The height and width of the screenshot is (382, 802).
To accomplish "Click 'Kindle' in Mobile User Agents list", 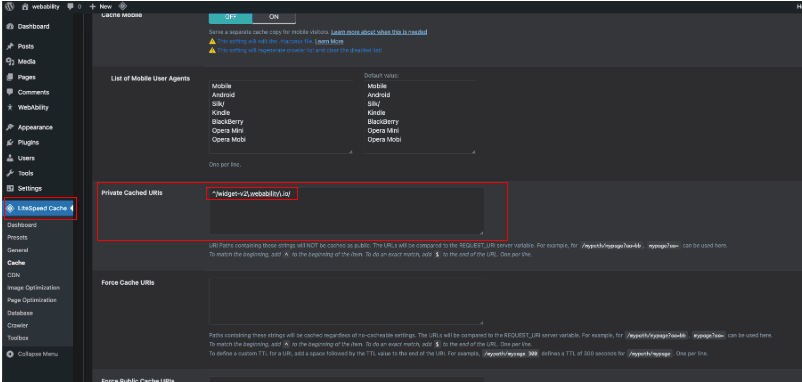I will tap(221, 113).
